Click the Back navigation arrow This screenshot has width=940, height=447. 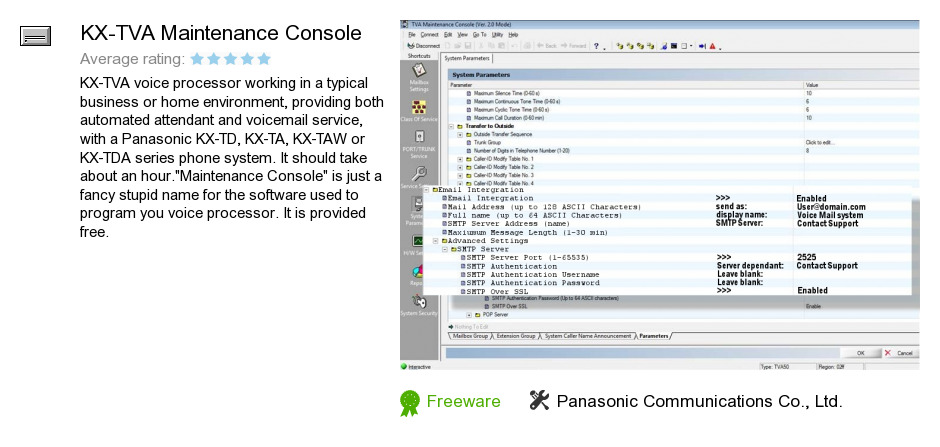click(546, 46)
